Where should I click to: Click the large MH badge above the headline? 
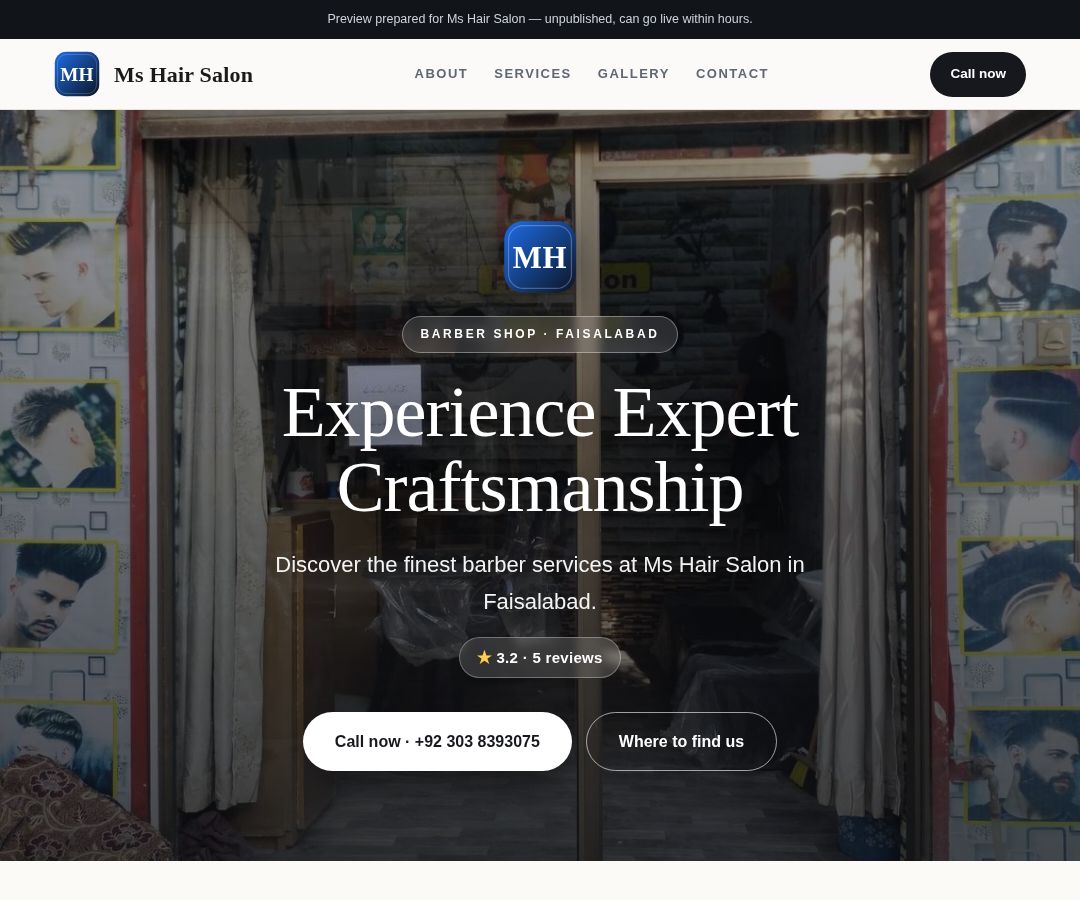(539, 257)
